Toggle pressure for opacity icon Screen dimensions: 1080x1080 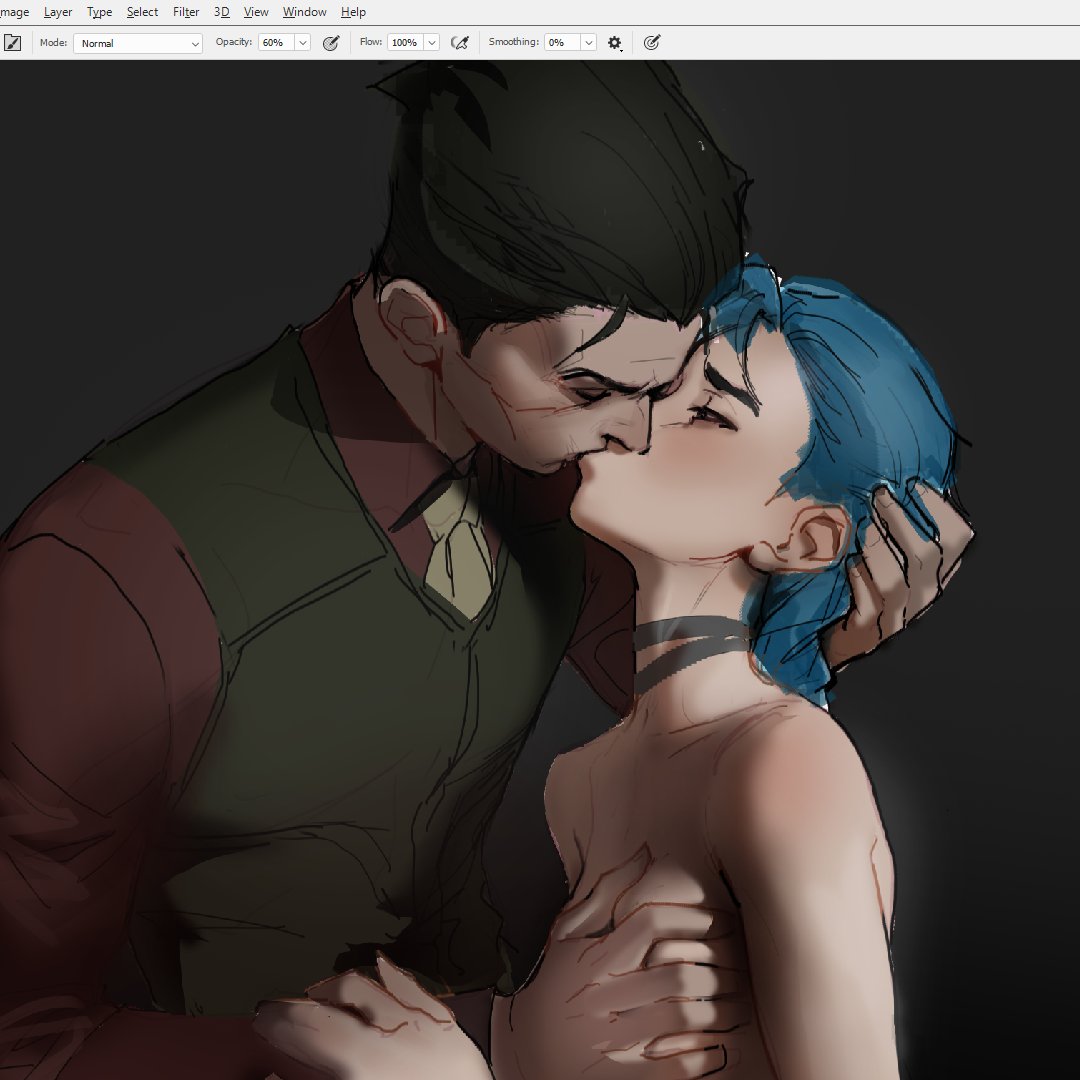(331, 43)
